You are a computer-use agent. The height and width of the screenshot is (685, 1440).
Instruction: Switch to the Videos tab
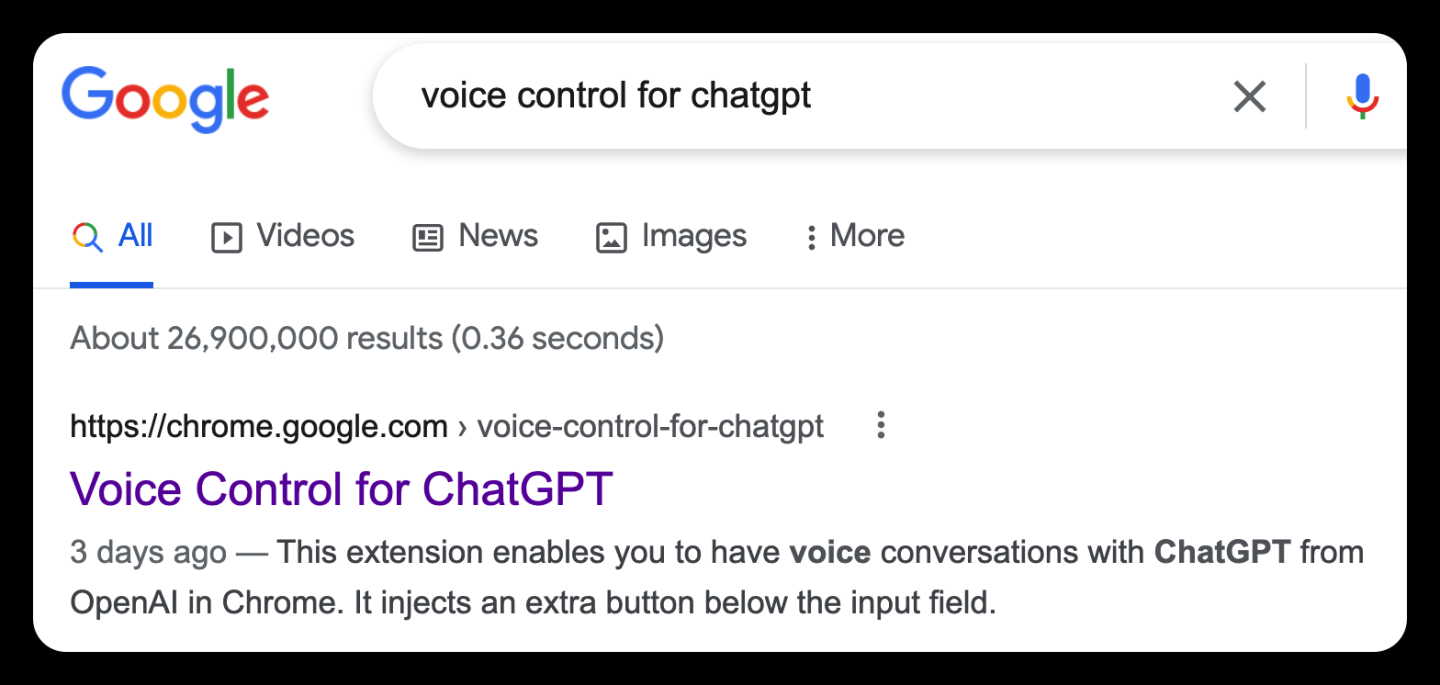[x=283, y=236]
